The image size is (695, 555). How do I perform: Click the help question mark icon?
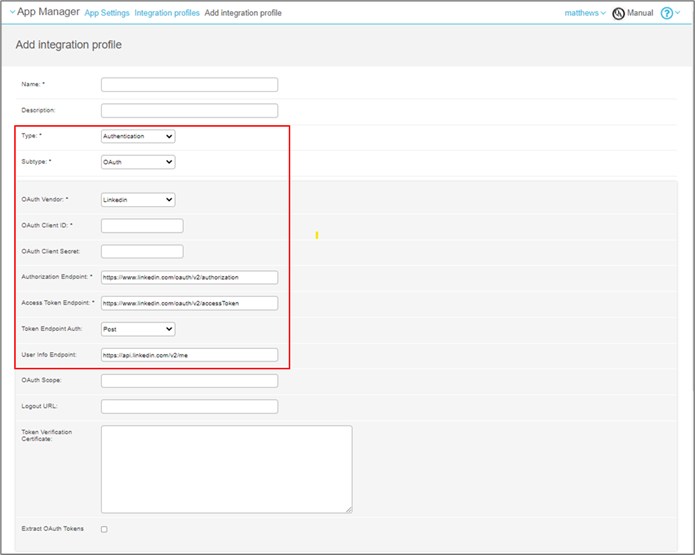pyautogui.click(x=667, y=13)
